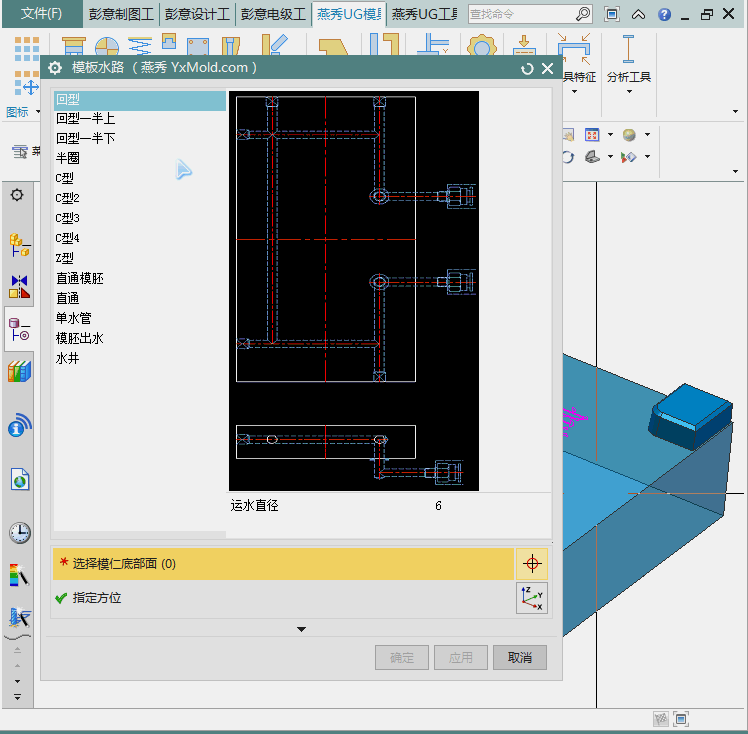Open the 文件(F) menu
The width and height of the screenshot is (748, 734).
click(x=41, y=14)
